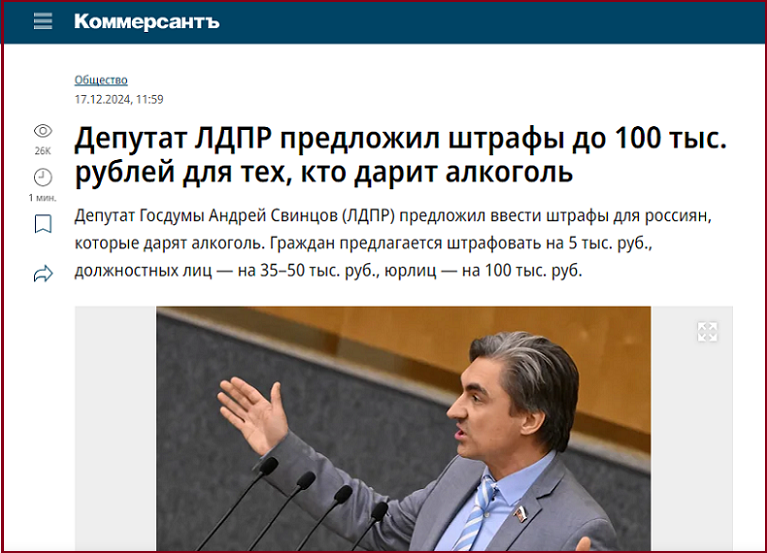The height and width of the screenshot is (553, 767).
Task: Click the 17.12.2024, 11:59 timestamp
Action: pos(119,99)
